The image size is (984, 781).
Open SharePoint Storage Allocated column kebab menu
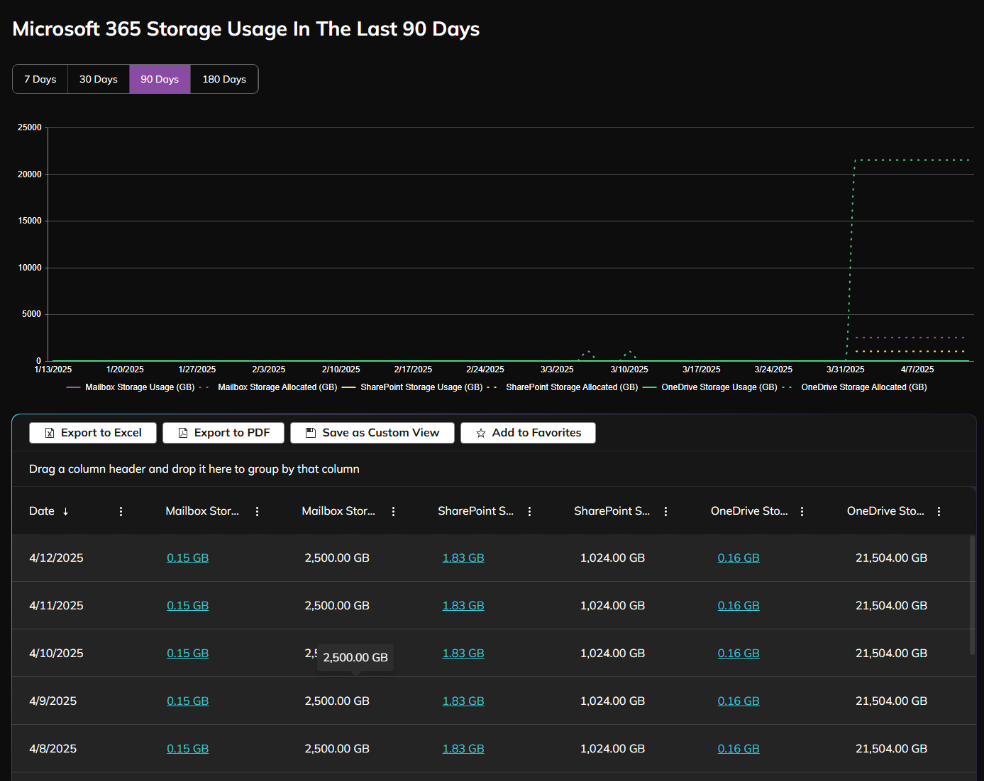coord(666,511)
